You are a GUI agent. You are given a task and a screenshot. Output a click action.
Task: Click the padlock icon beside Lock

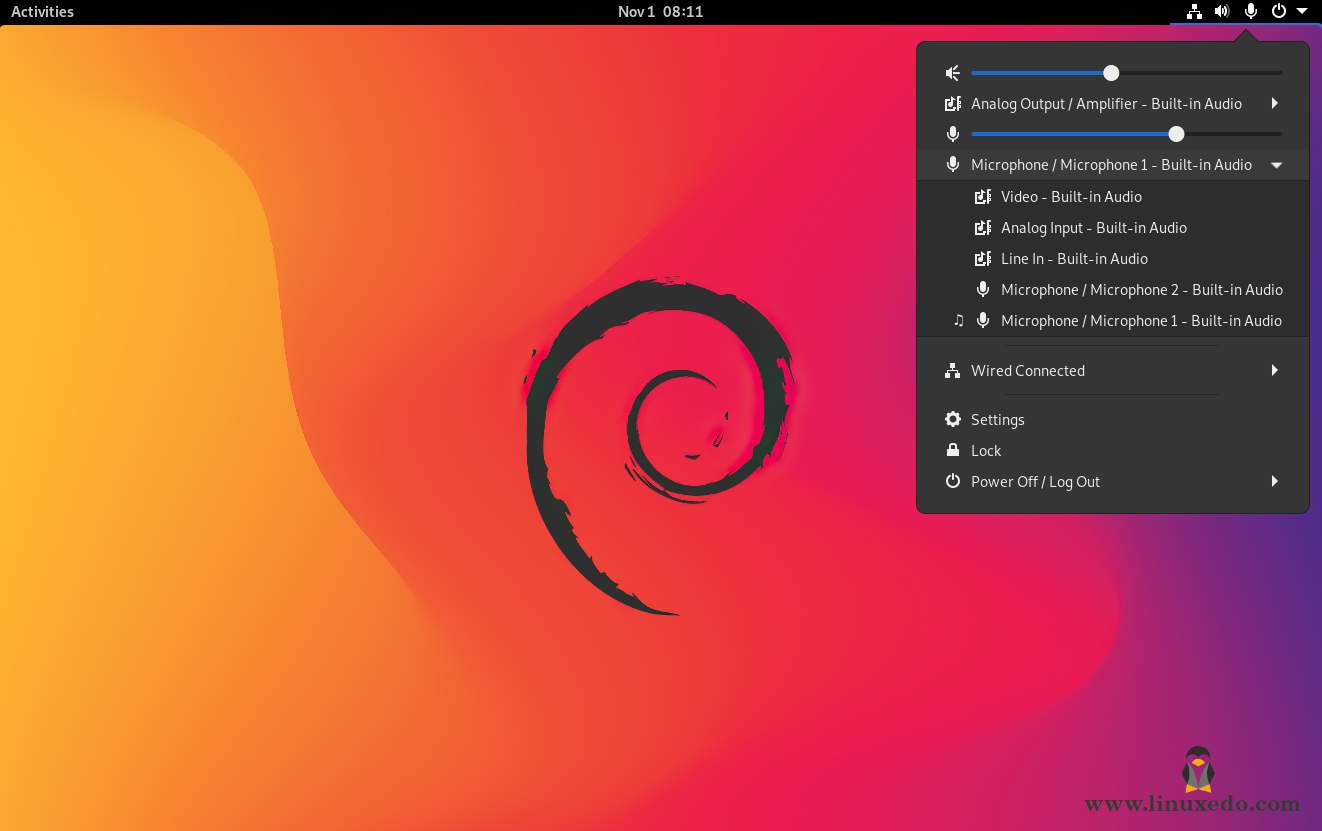[953, 450]
